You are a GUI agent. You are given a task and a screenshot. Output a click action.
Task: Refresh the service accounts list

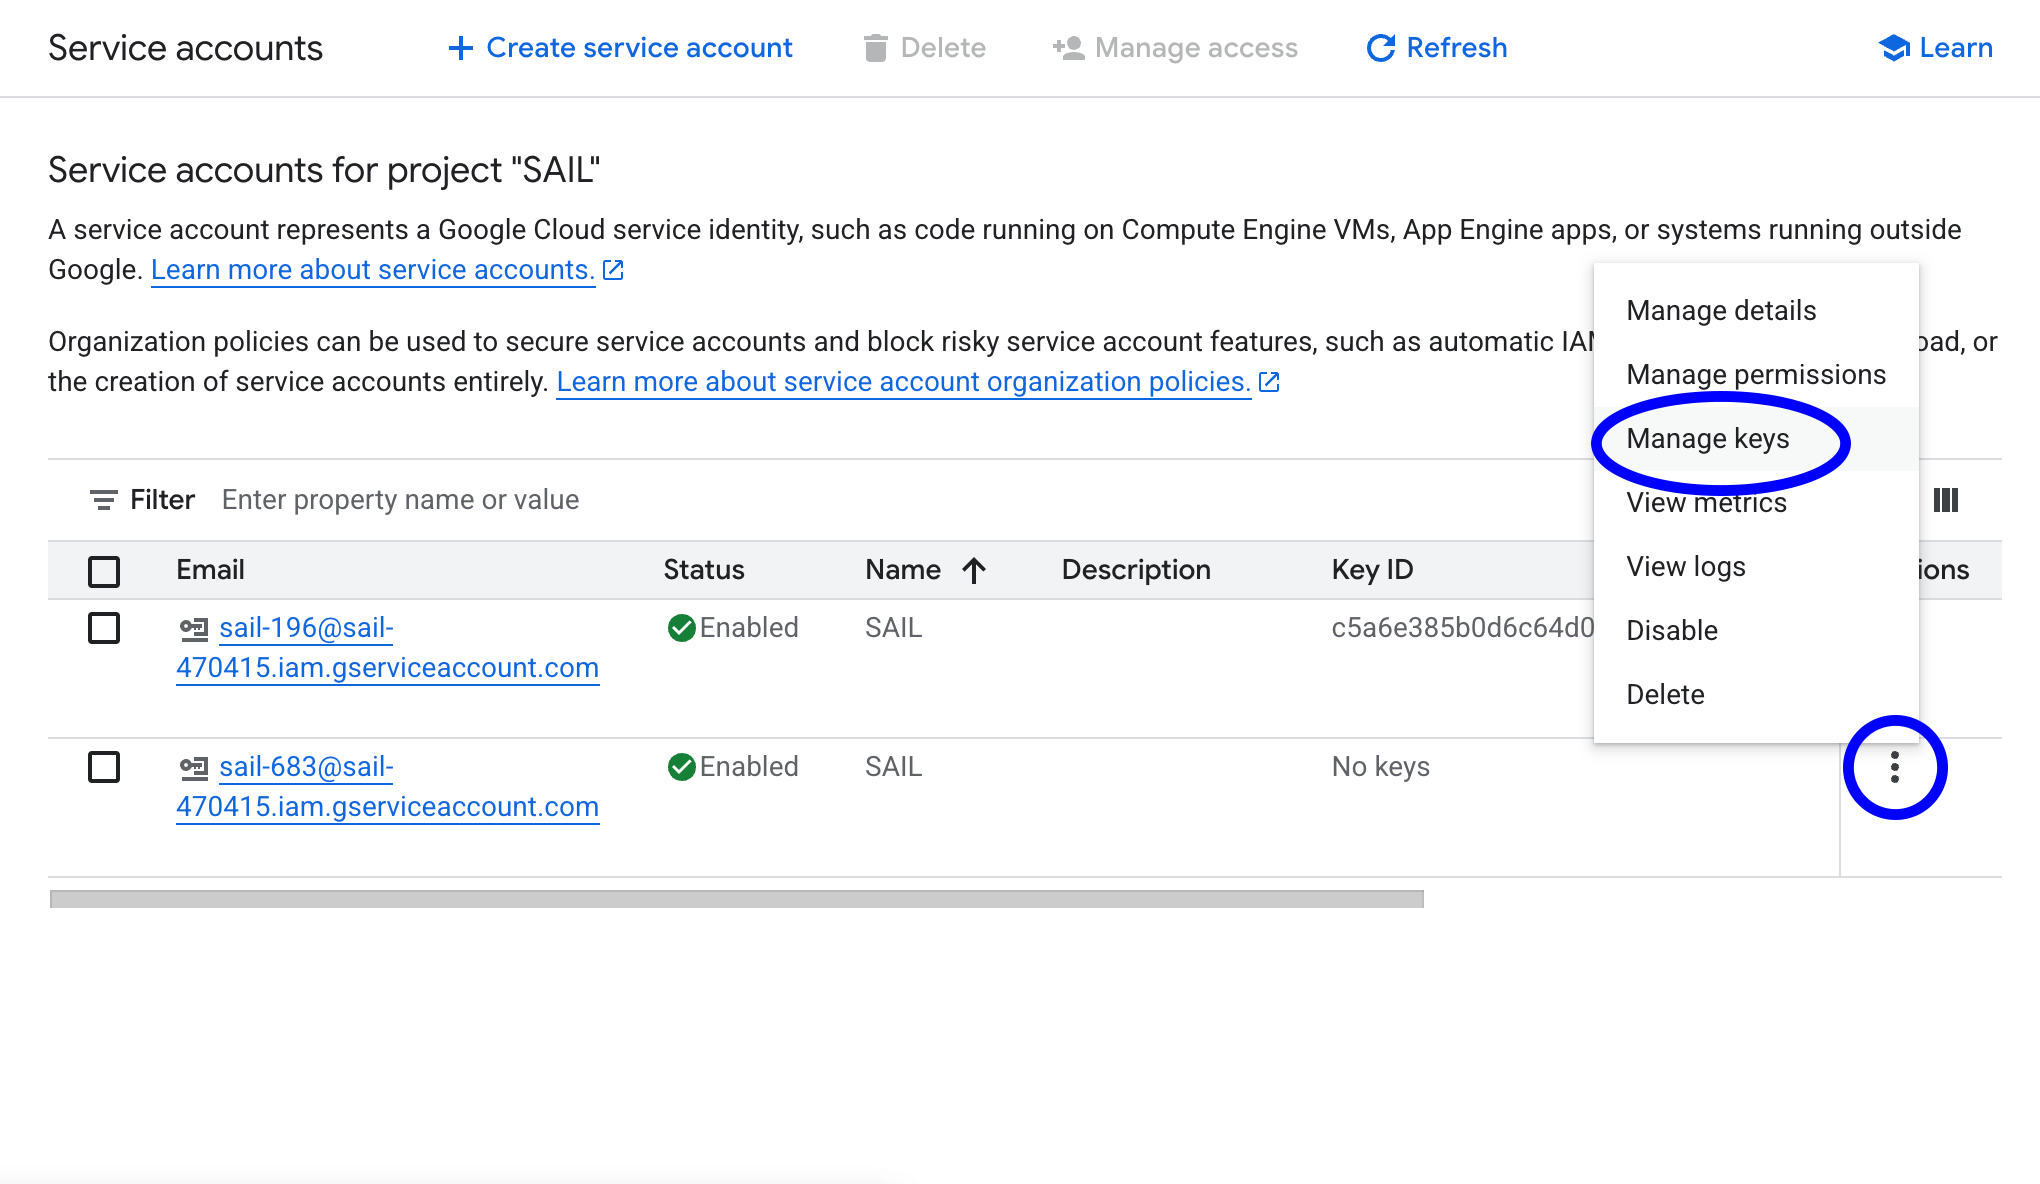tap(1436, 47)
